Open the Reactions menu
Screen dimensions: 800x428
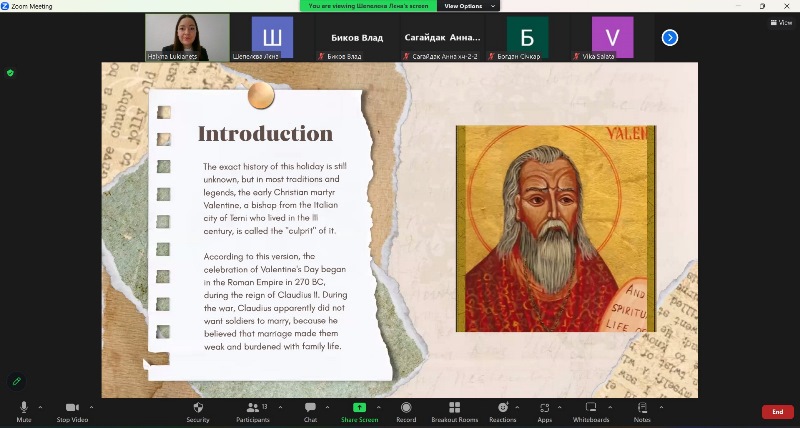[x=503, y=412]
